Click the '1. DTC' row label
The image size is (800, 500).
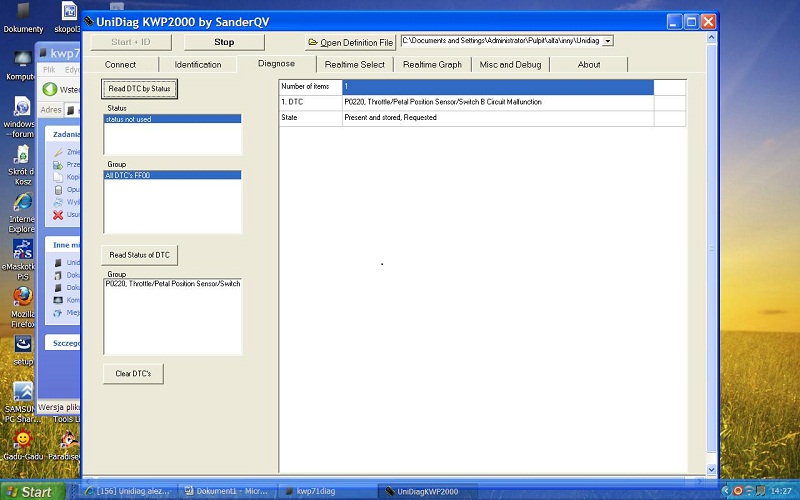(311, 103)
